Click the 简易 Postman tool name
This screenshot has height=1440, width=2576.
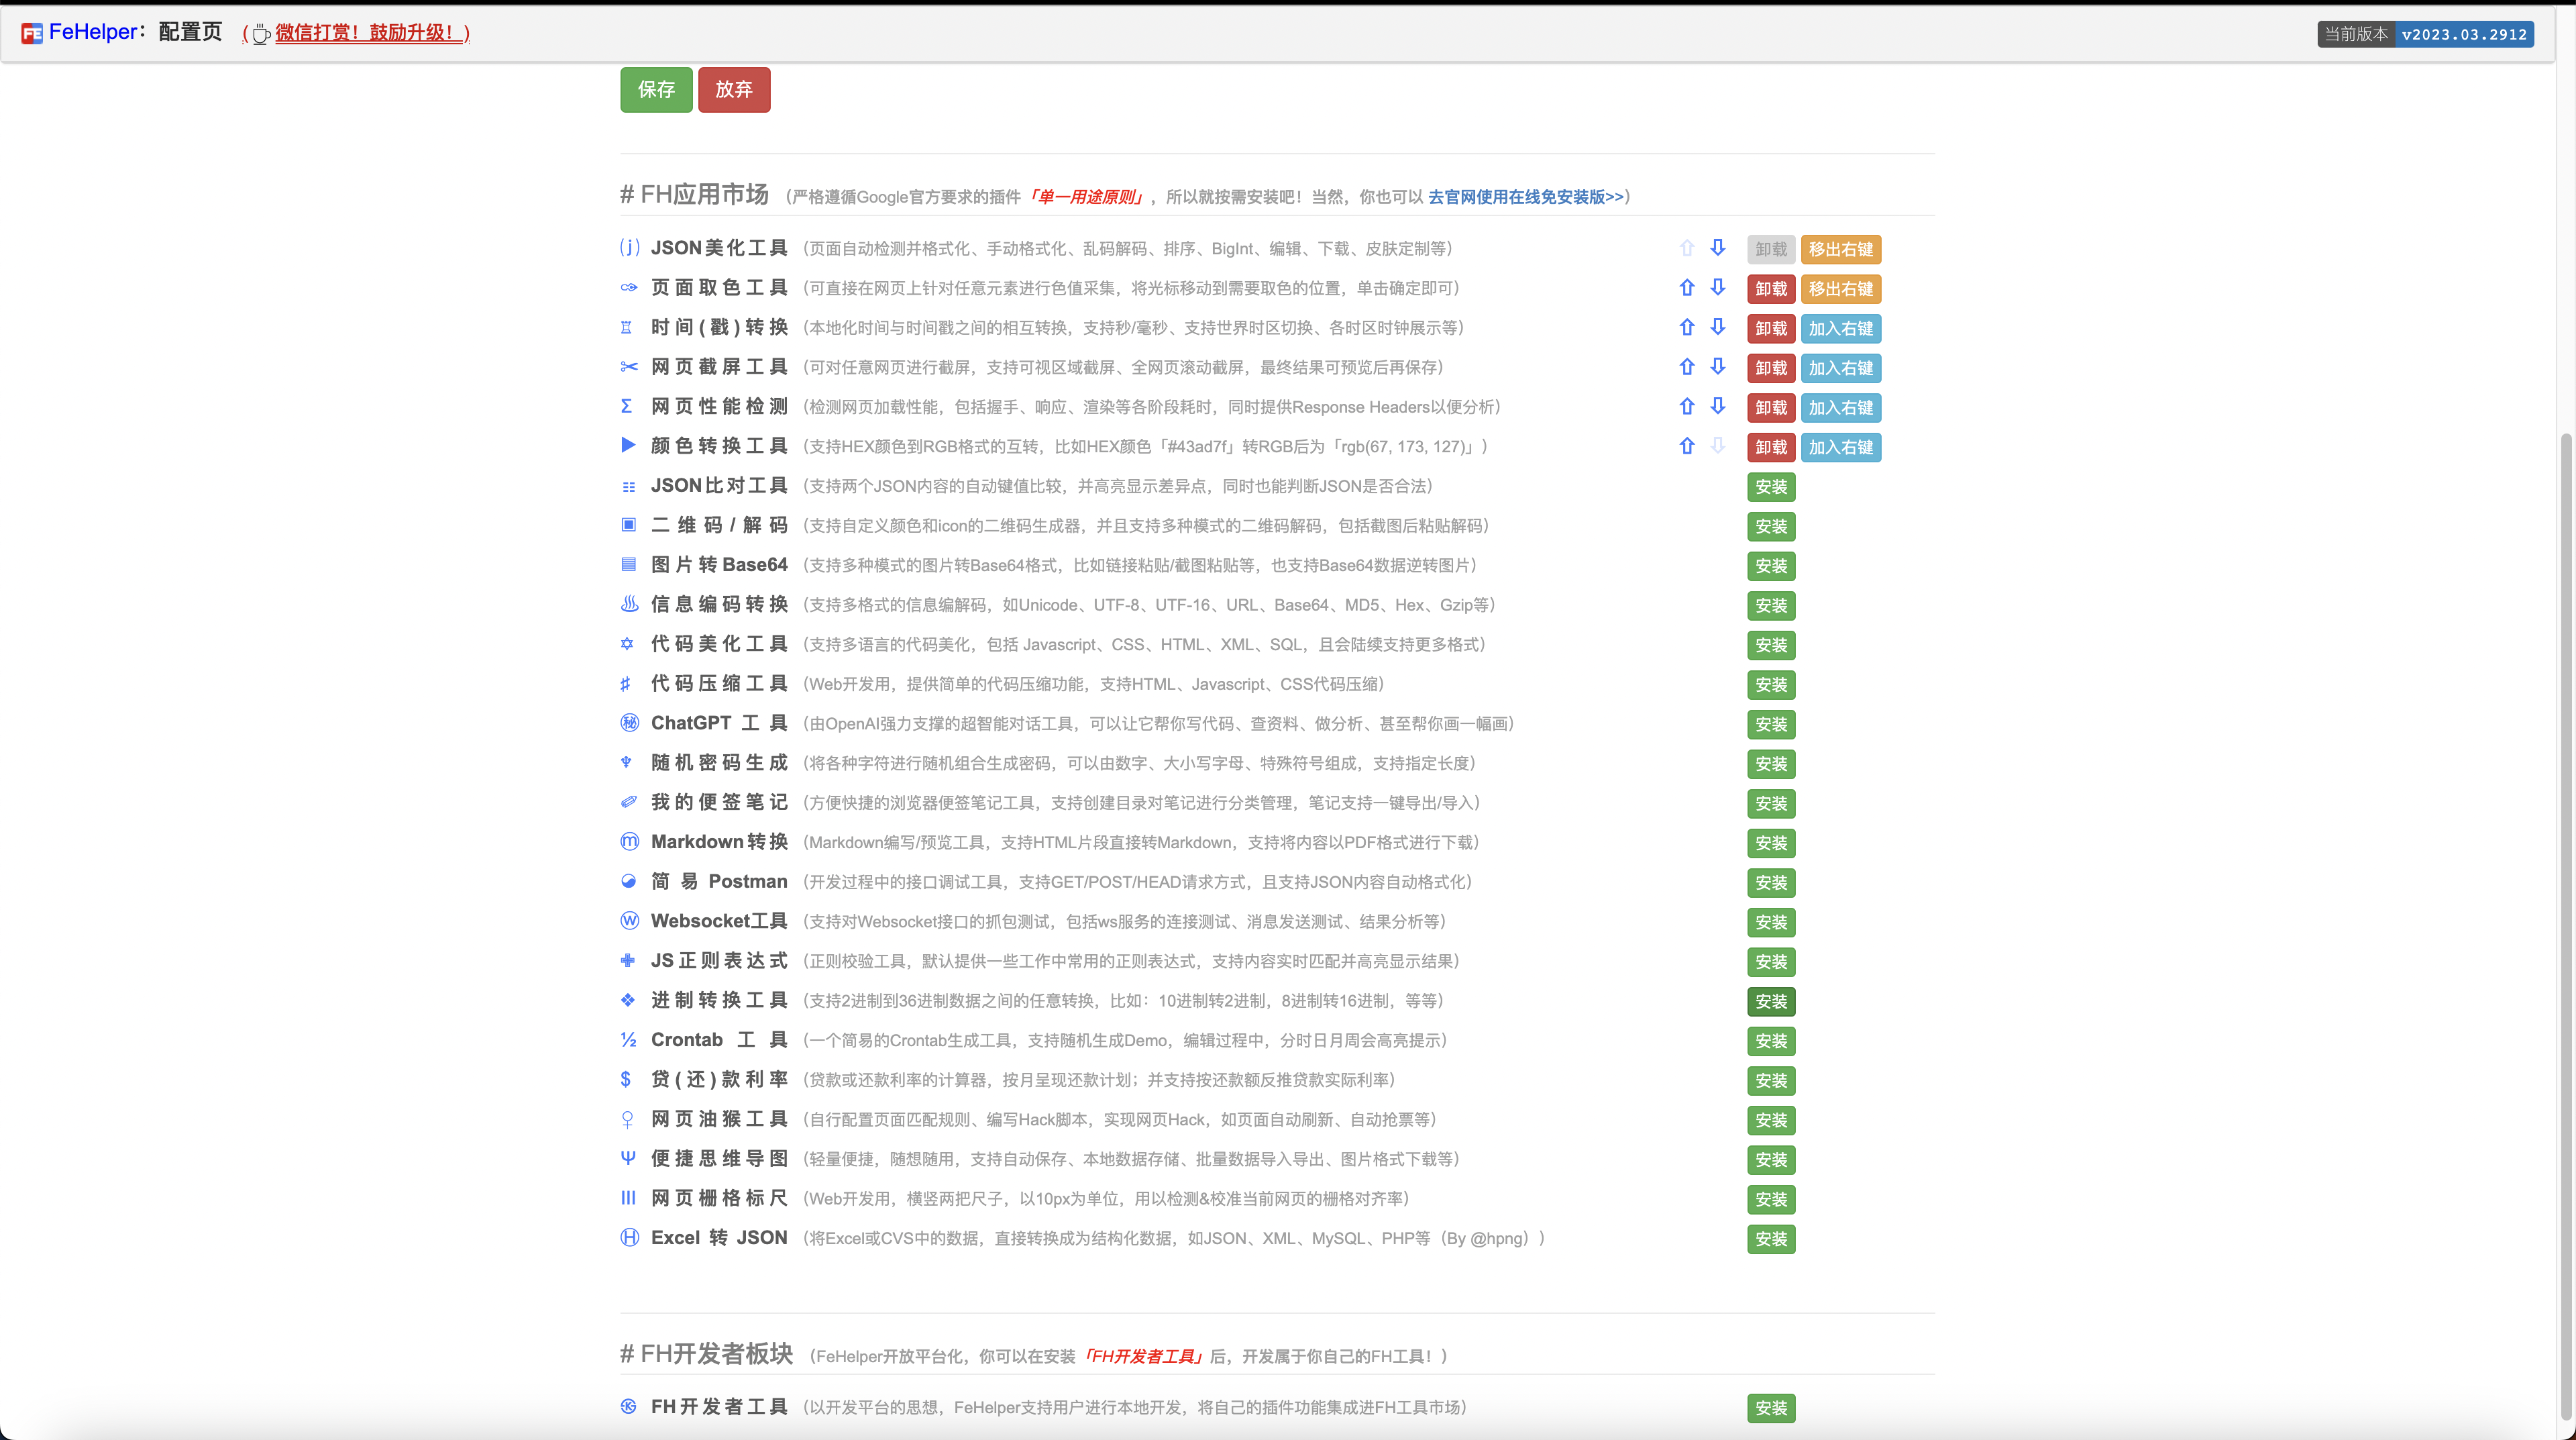coord(719,881)
